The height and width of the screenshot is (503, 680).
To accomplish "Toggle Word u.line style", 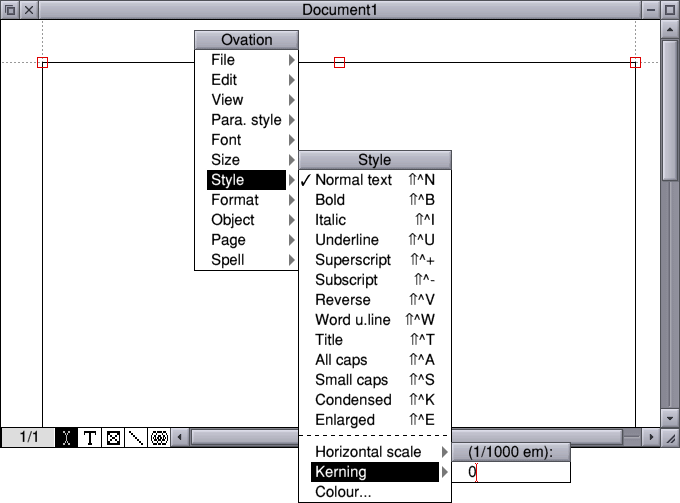I will [375, 319].
